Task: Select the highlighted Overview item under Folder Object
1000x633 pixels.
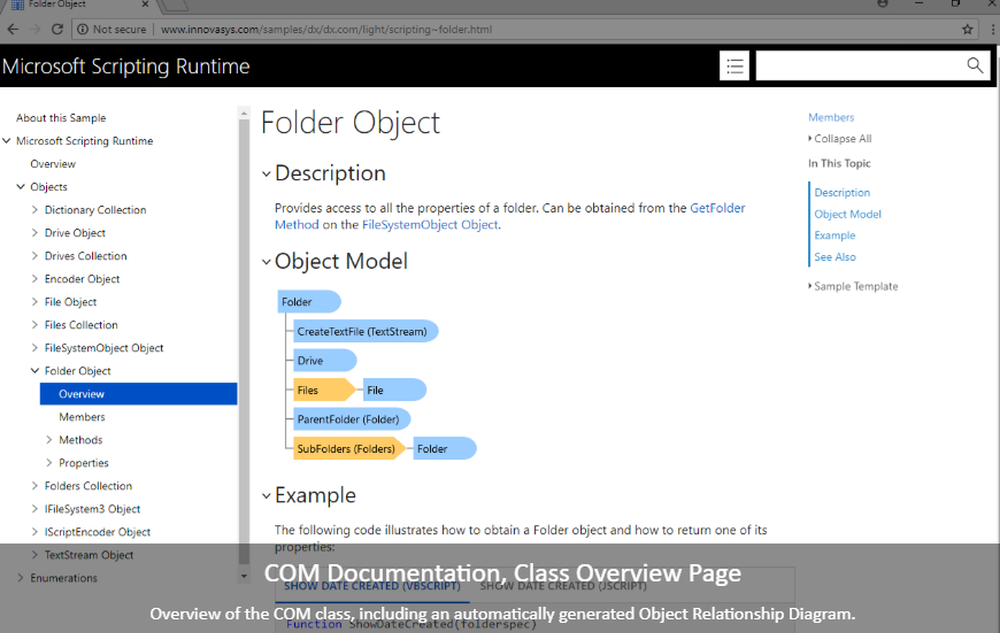Action: click(x=138, y=394)
